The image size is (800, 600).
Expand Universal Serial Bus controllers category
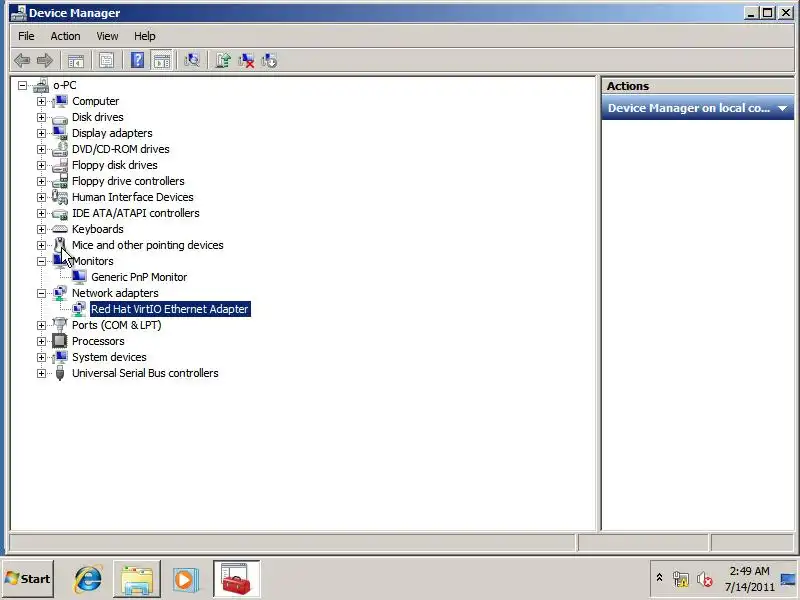(x=41, y=373)
